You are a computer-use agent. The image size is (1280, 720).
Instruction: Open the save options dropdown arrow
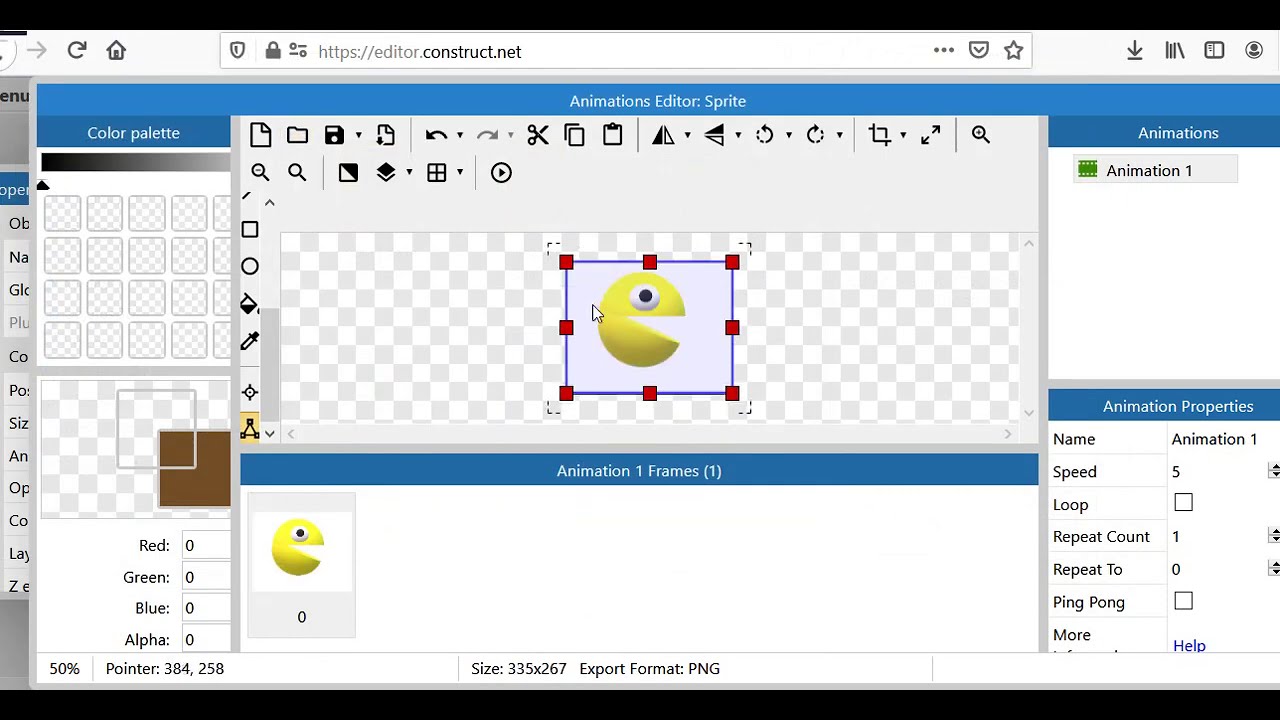click(x=358, y=136)
